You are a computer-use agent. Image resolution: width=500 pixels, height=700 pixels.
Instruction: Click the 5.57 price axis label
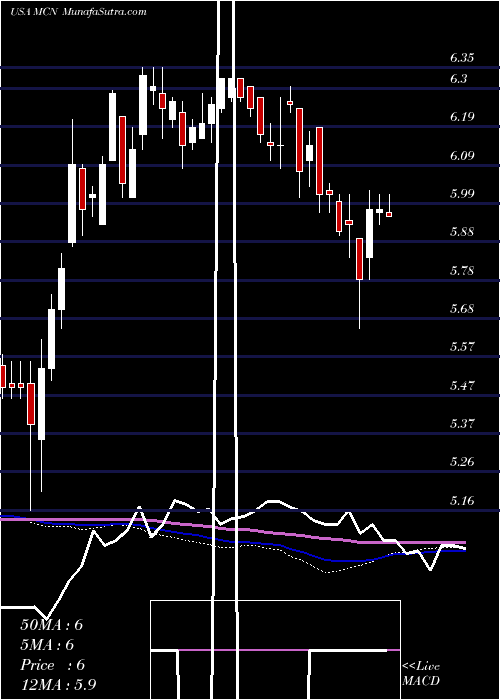point(462,346)
